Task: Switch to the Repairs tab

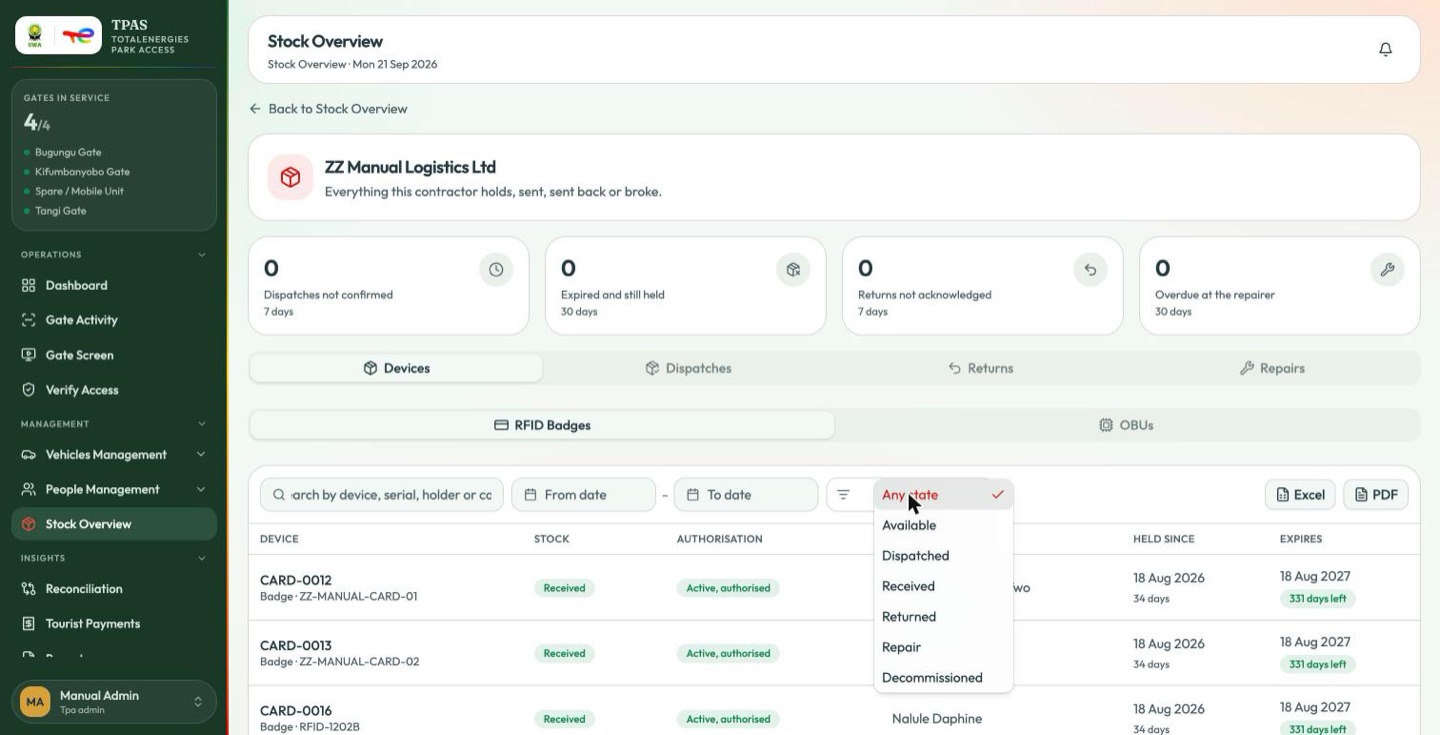Action: pos(1272,368)
